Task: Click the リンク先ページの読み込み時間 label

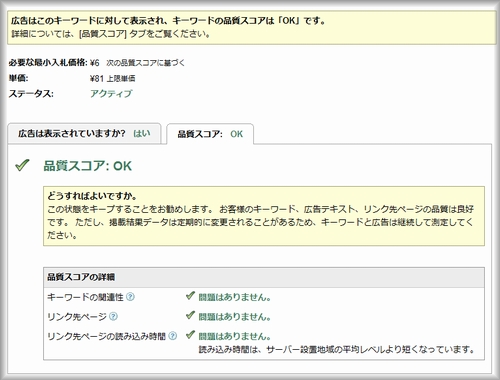Action: [107, 336]
